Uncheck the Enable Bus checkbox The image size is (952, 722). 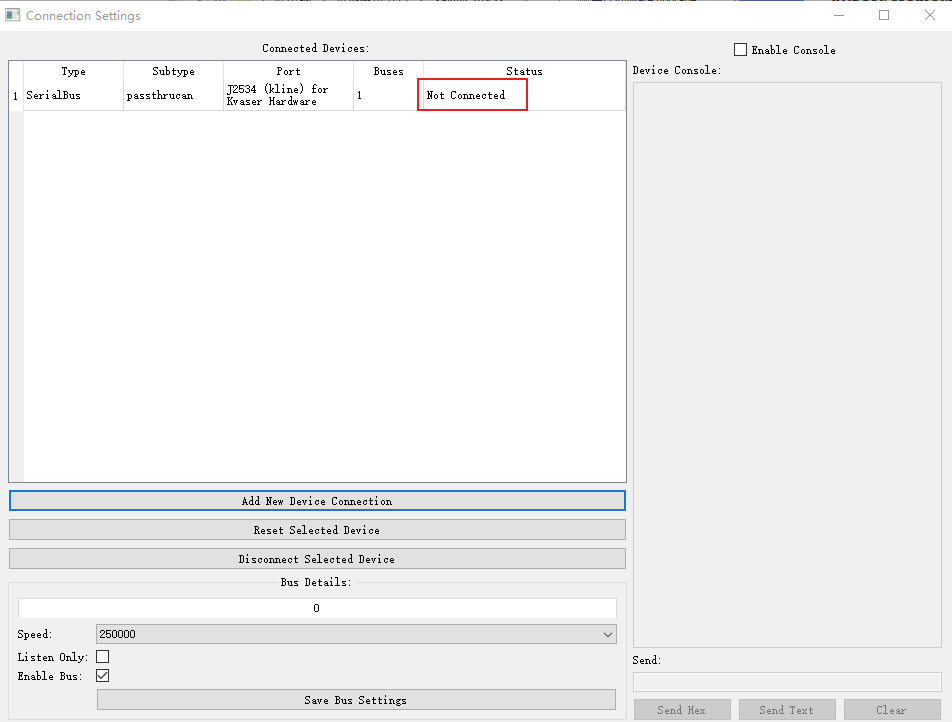(x=103, y=676)
